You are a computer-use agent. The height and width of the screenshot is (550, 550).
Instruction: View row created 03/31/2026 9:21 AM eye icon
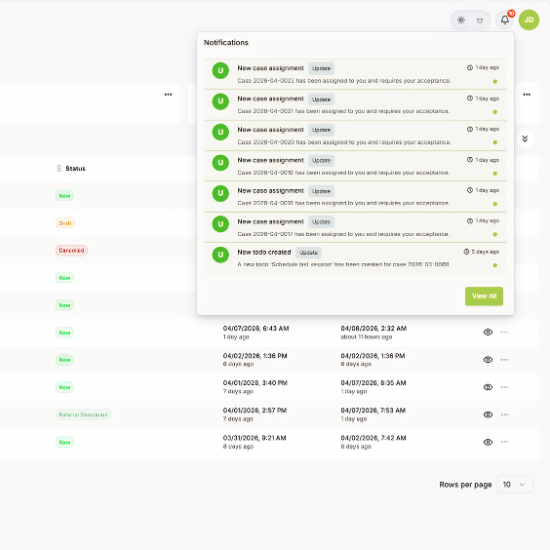point(488,442)
